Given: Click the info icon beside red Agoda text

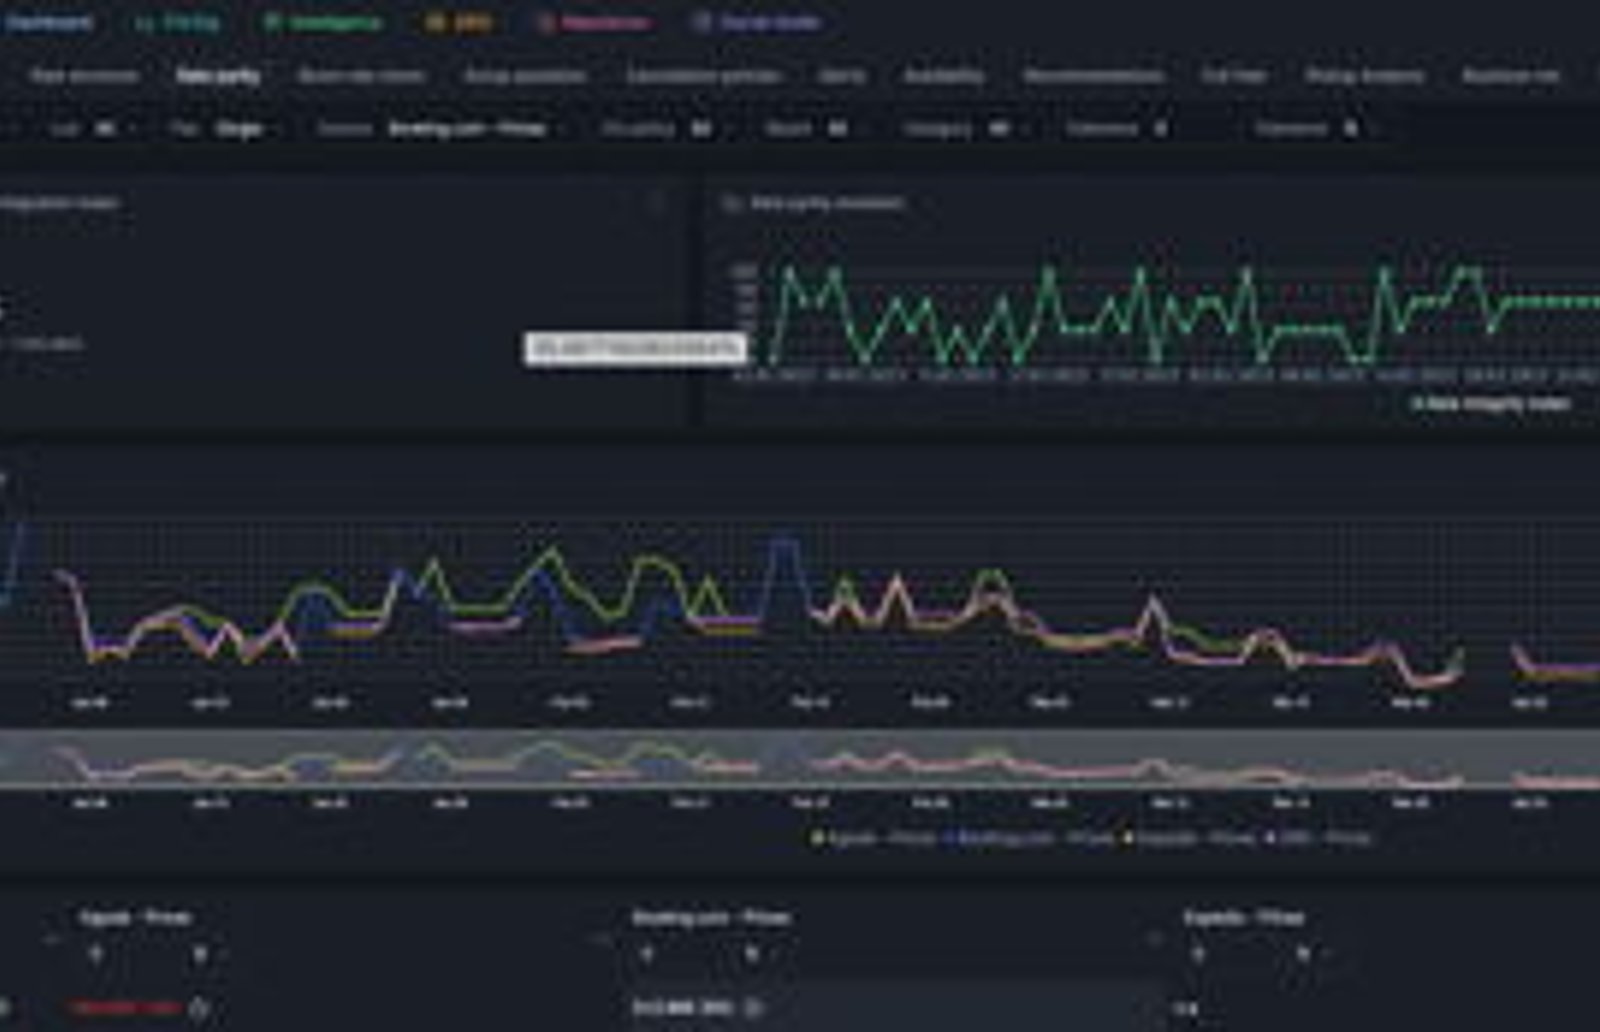Looking at the screenshot, I should (199, 1008).
